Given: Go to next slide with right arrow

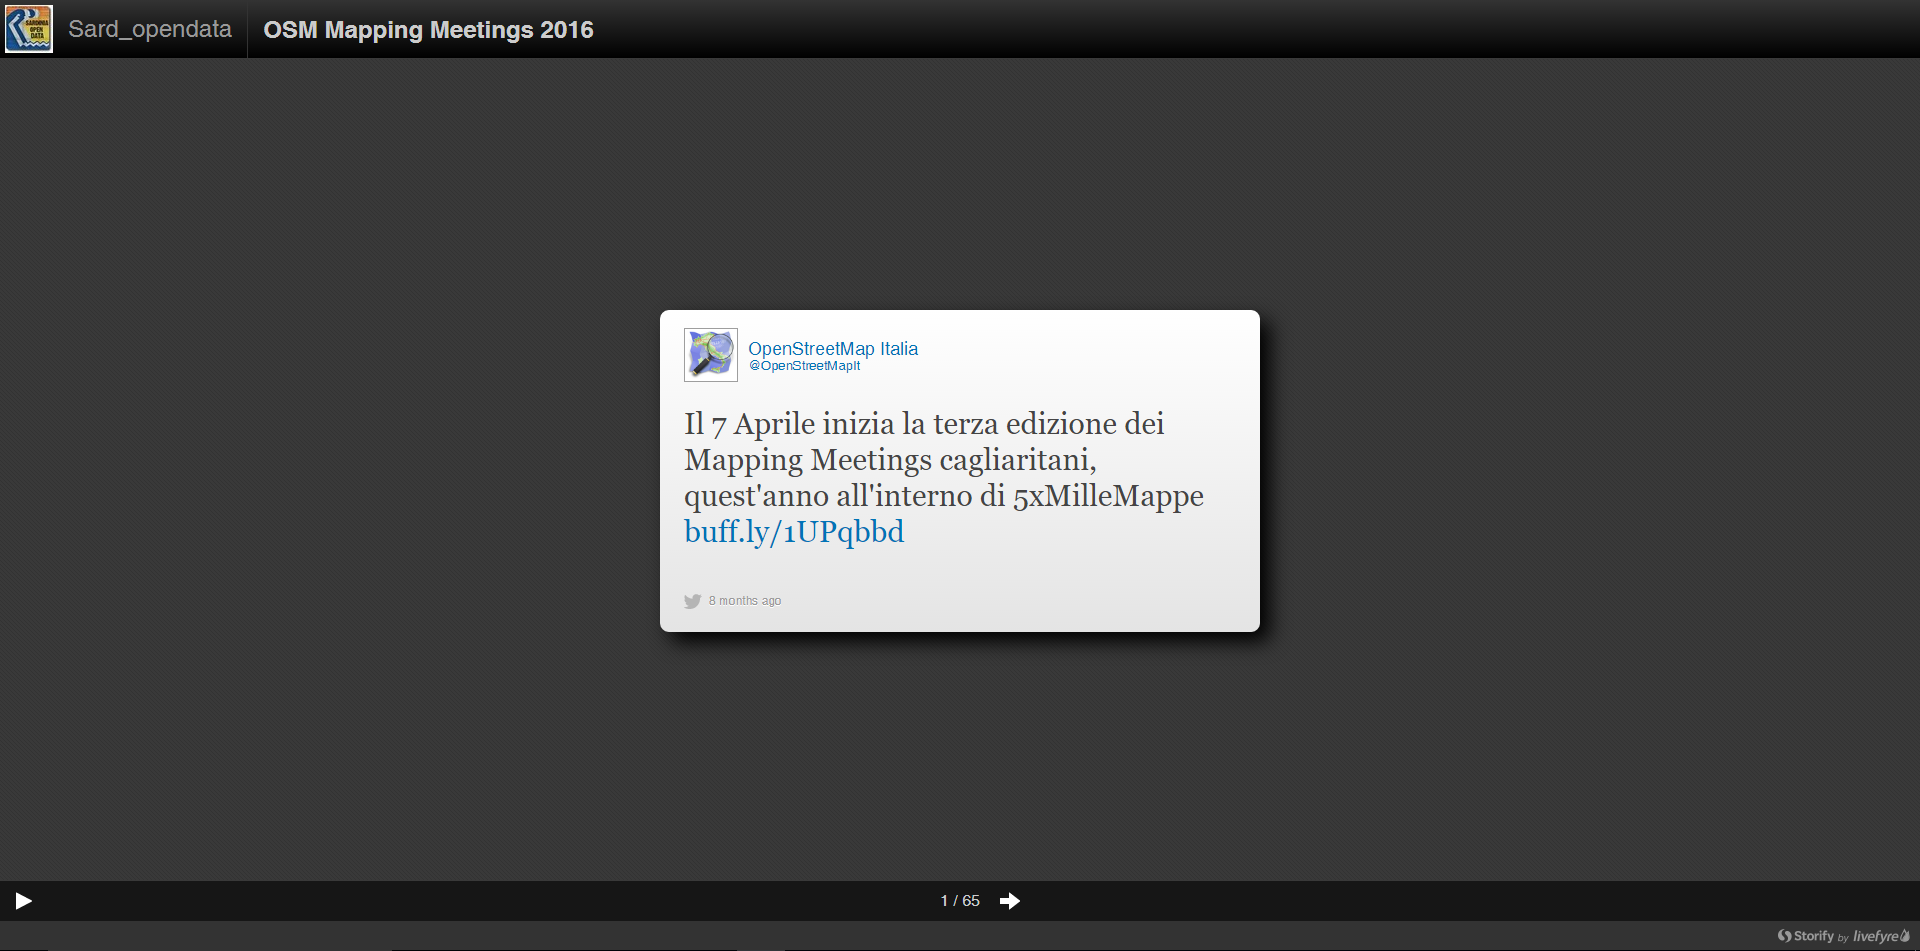Looking at the screenshot, I should (x=1010, y=901).
